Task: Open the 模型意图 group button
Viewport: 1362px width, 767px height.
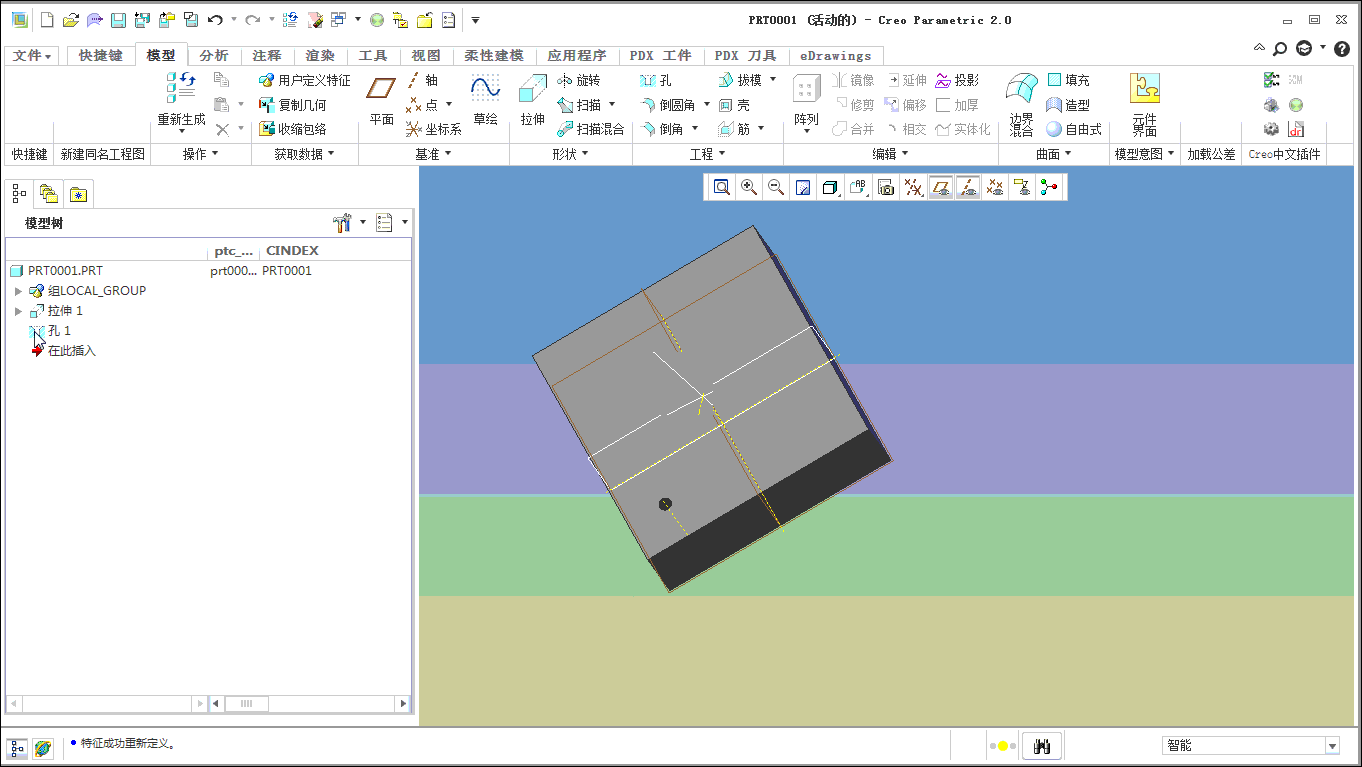Action: click(1145, 154)
